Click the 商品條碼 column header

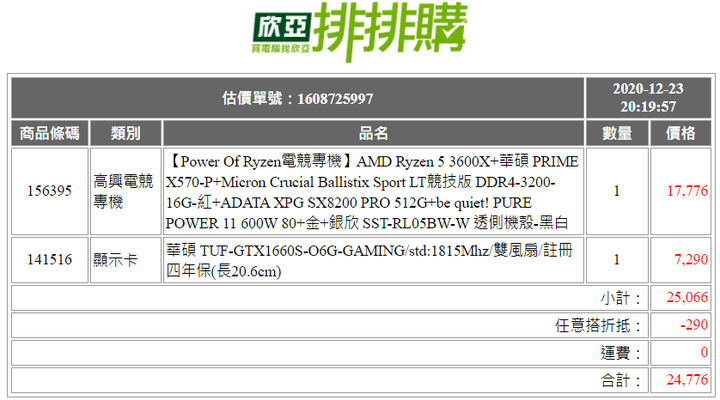pos(50,134)
